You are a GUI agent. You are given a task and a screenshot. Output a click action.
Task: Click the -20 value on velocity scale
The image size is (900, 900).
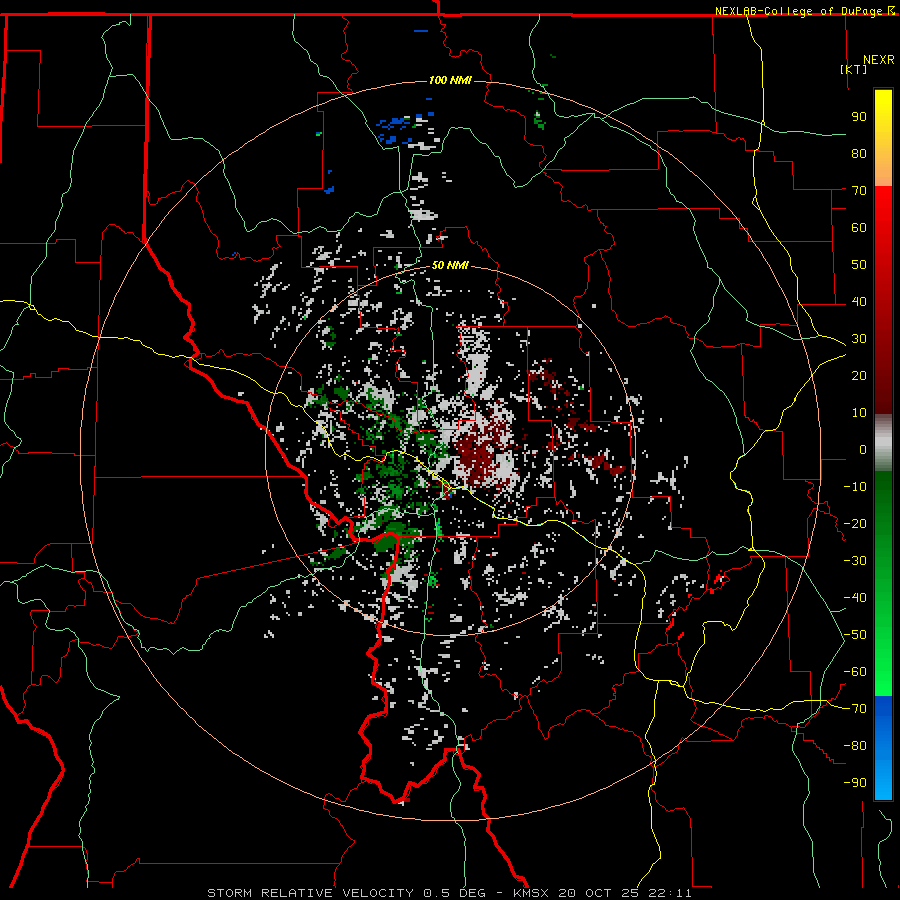855,523
